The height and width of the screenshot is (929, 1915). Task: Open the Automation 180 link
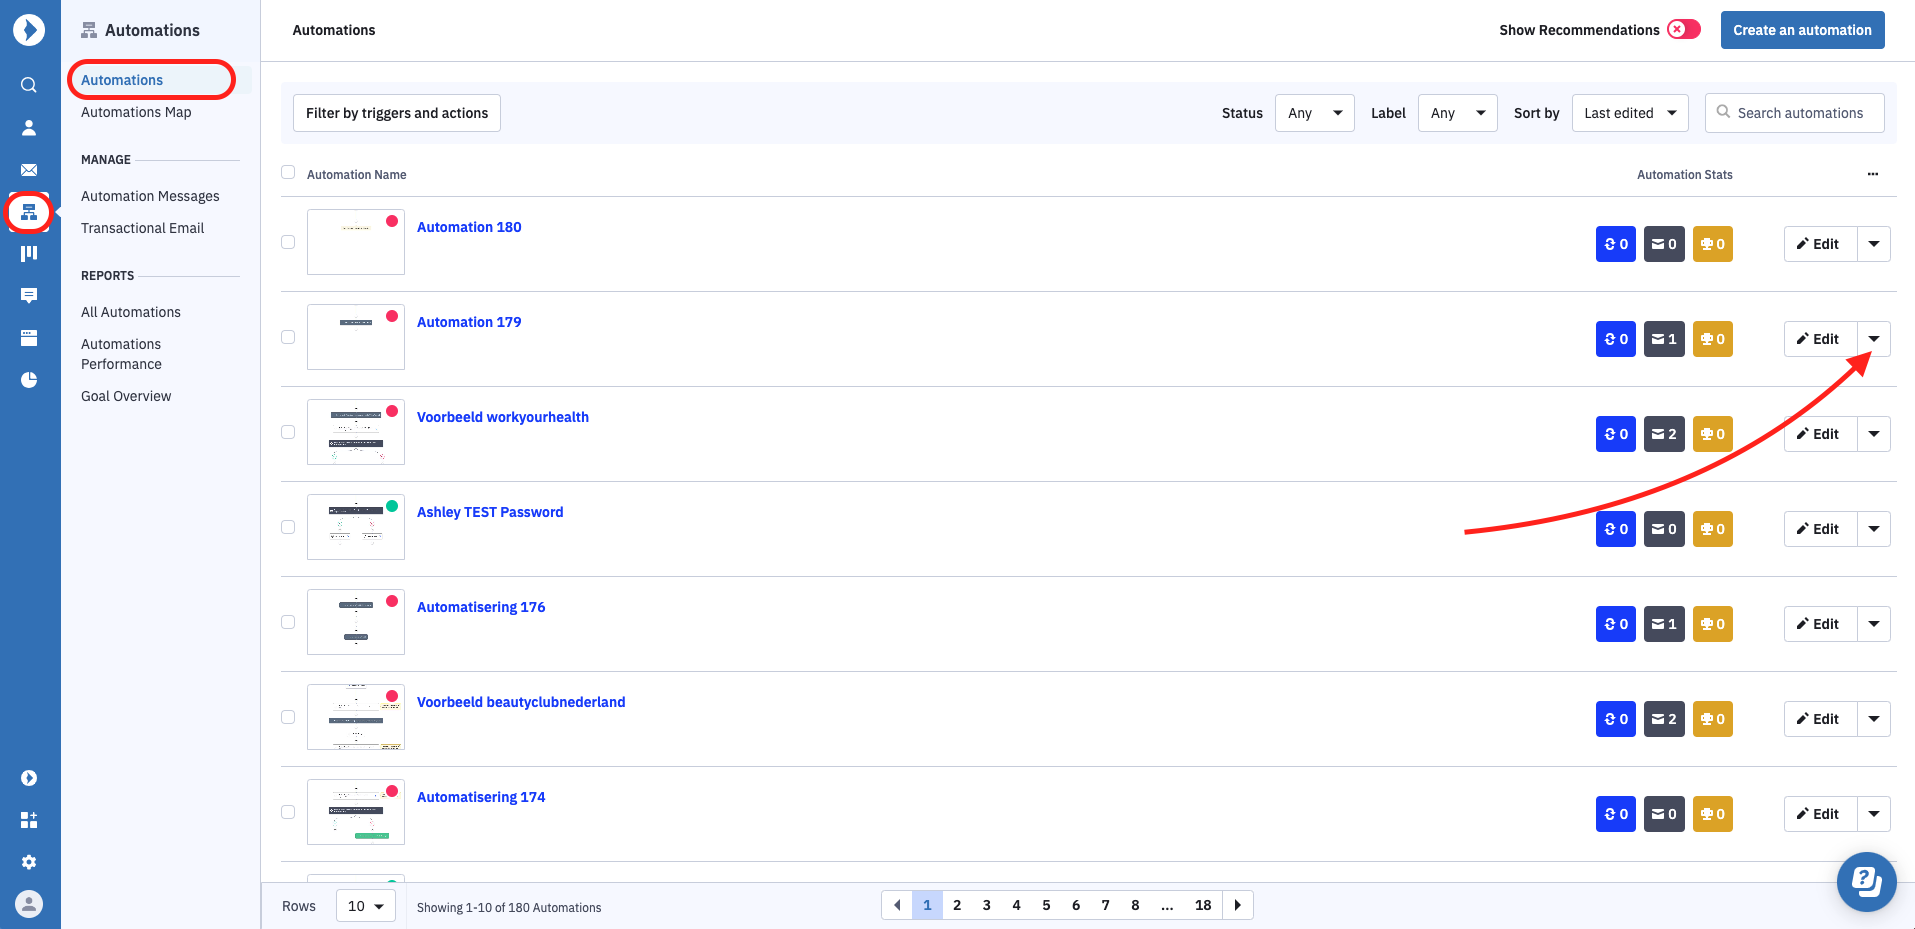[469, 227]
